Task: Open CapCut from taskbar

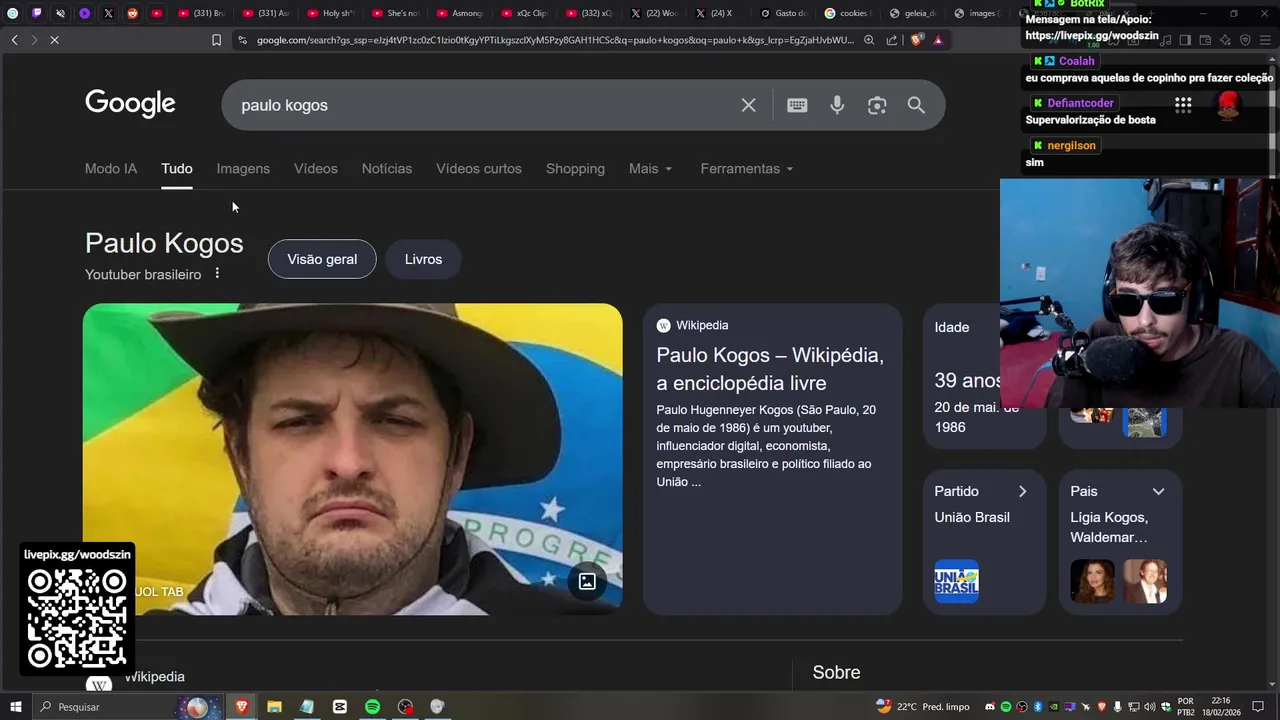Action: tap(340, 707)
